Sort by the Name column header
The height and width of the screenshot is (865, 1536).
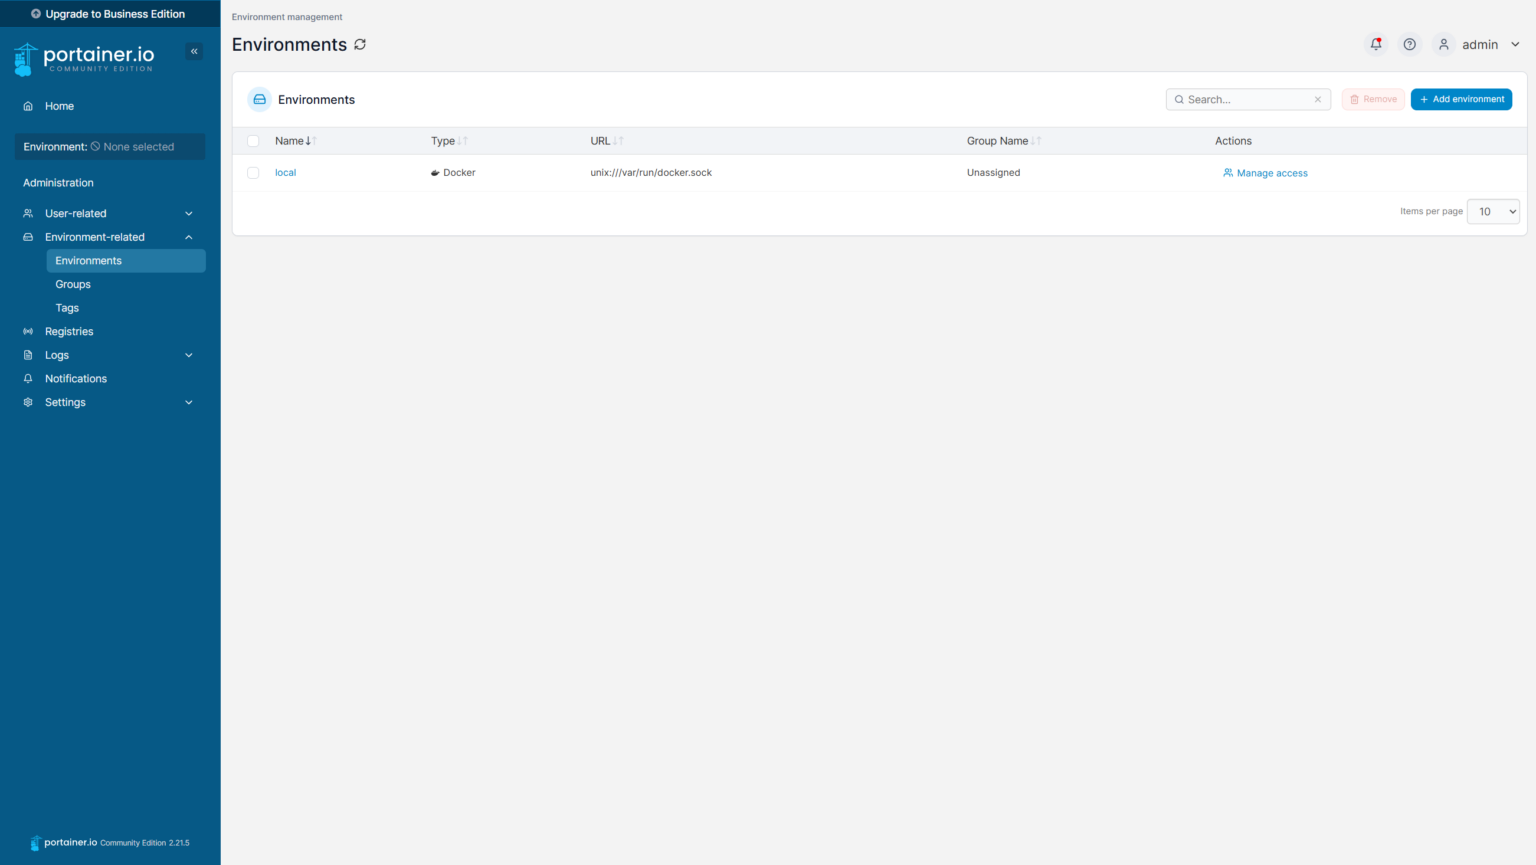point(289,141)
